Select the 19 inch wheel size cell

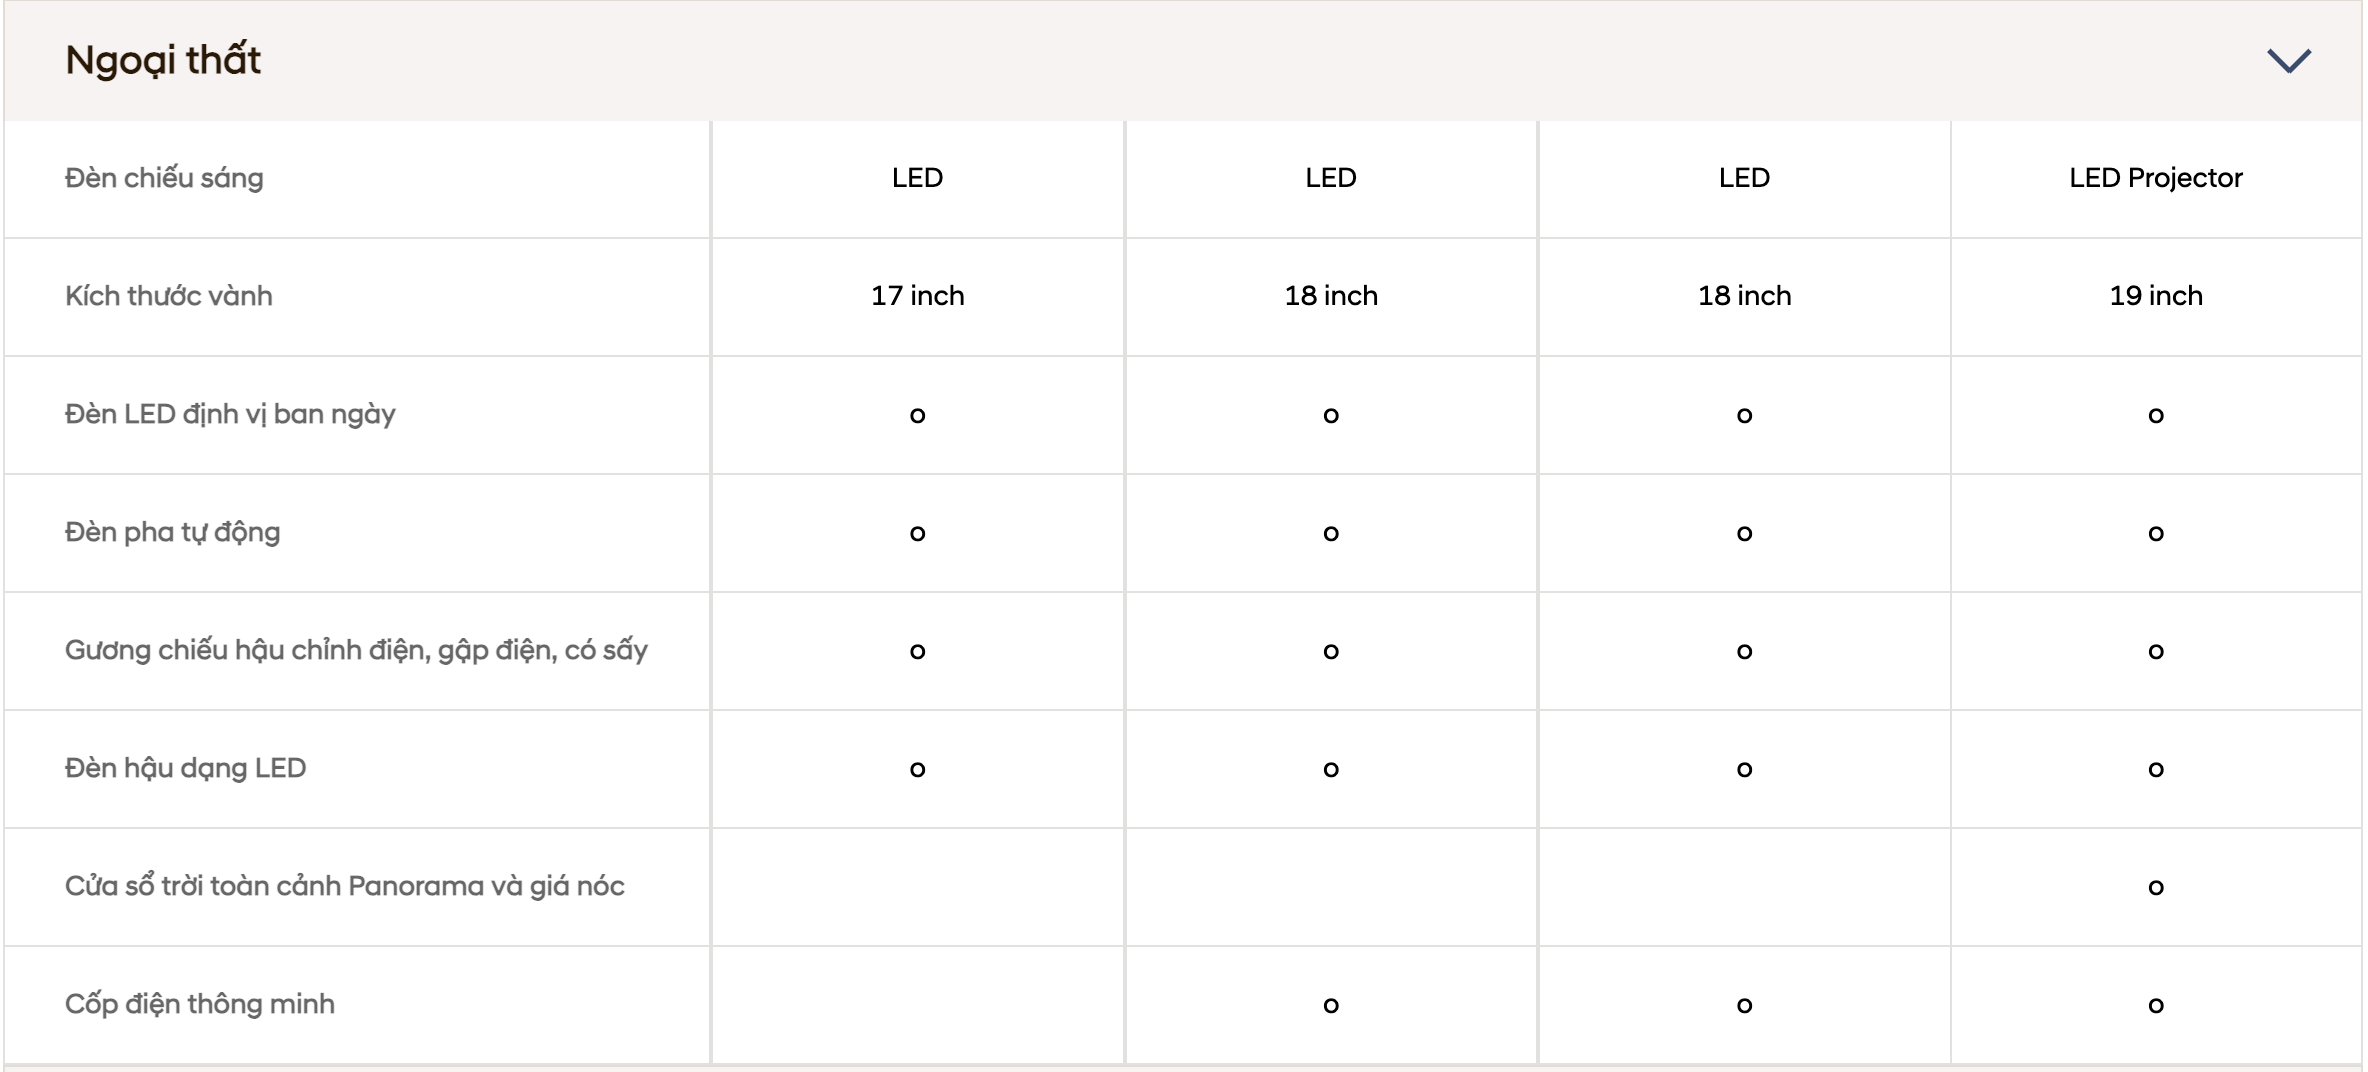click(2155, 296)
